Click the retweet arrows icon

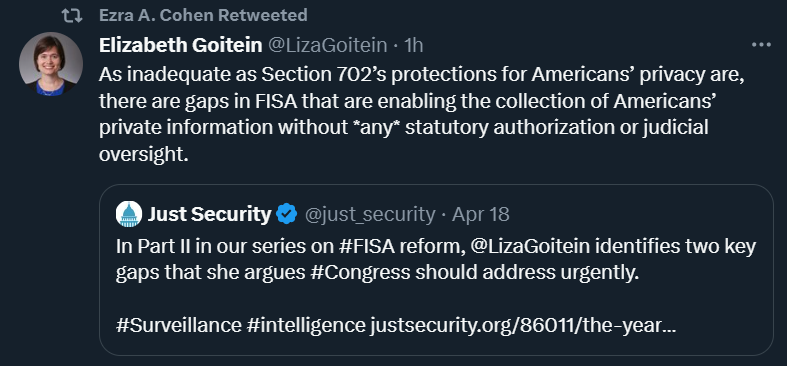pos(71,16)
